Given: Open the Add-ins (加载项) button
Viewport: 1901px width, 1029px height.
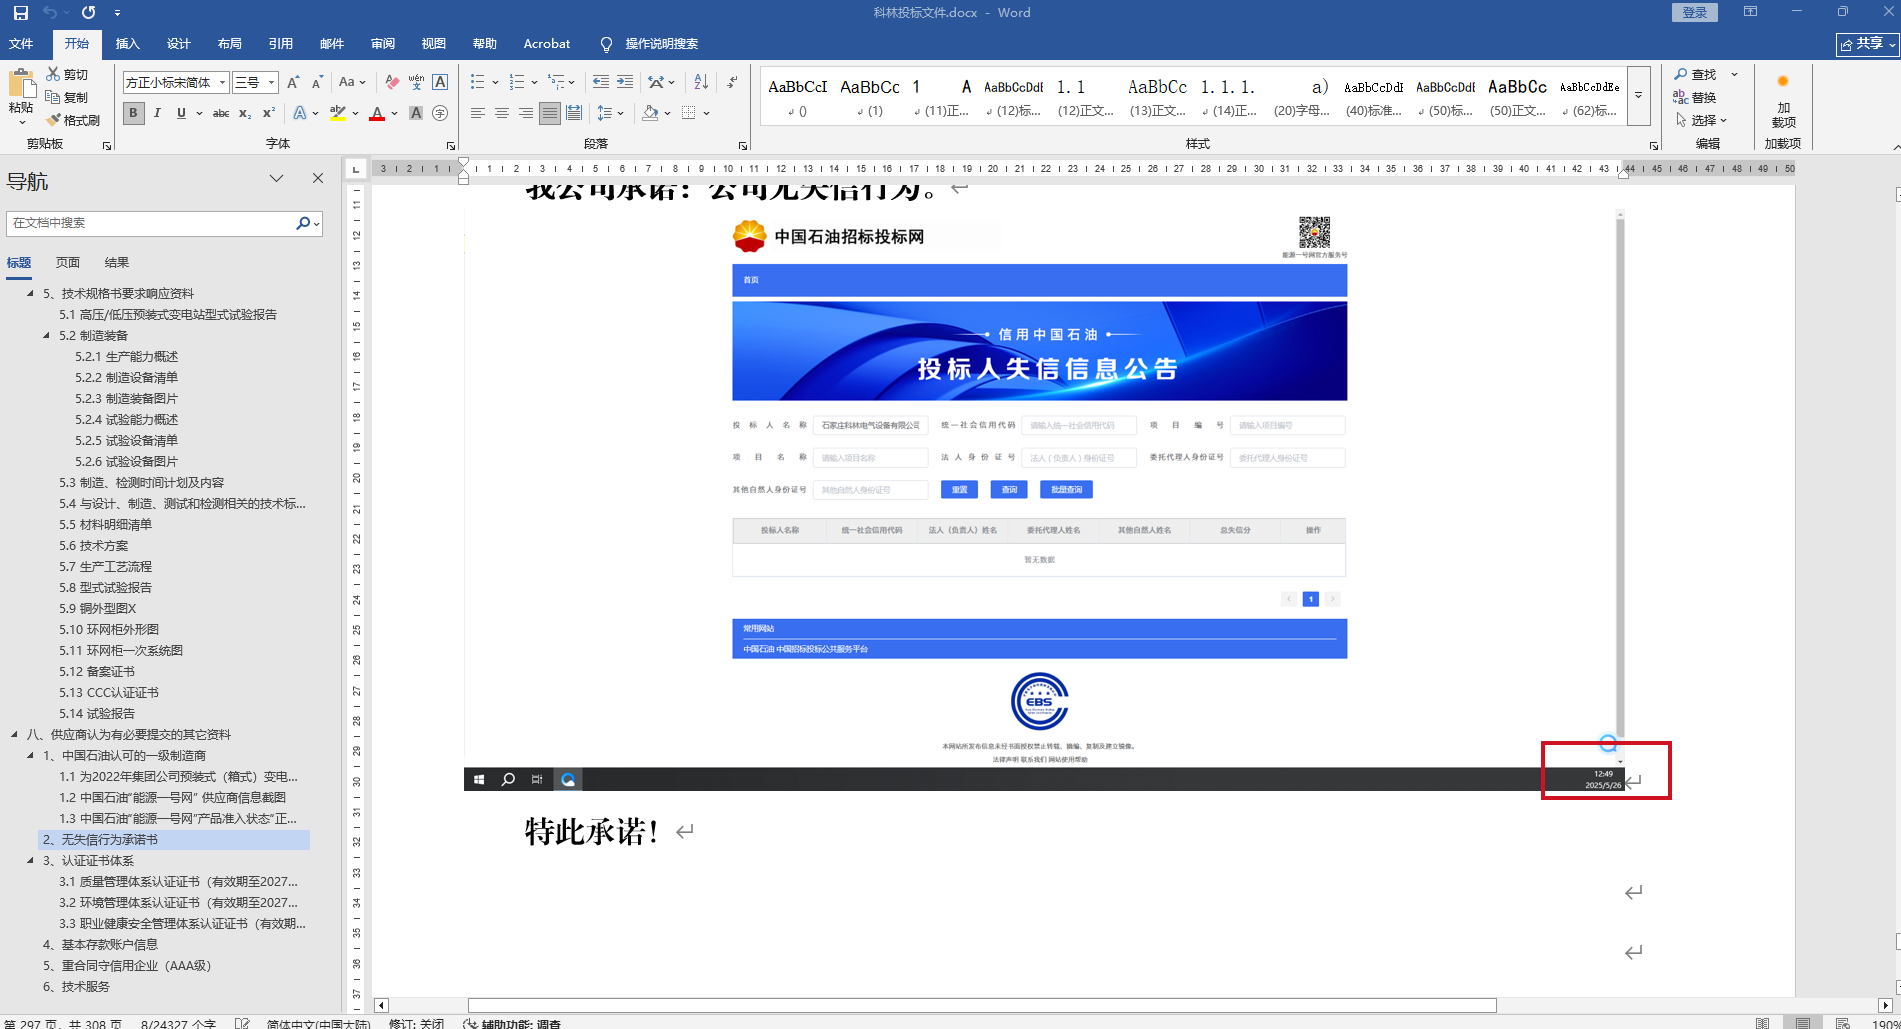Looking at the screenshot, I should coord(1783,101).
